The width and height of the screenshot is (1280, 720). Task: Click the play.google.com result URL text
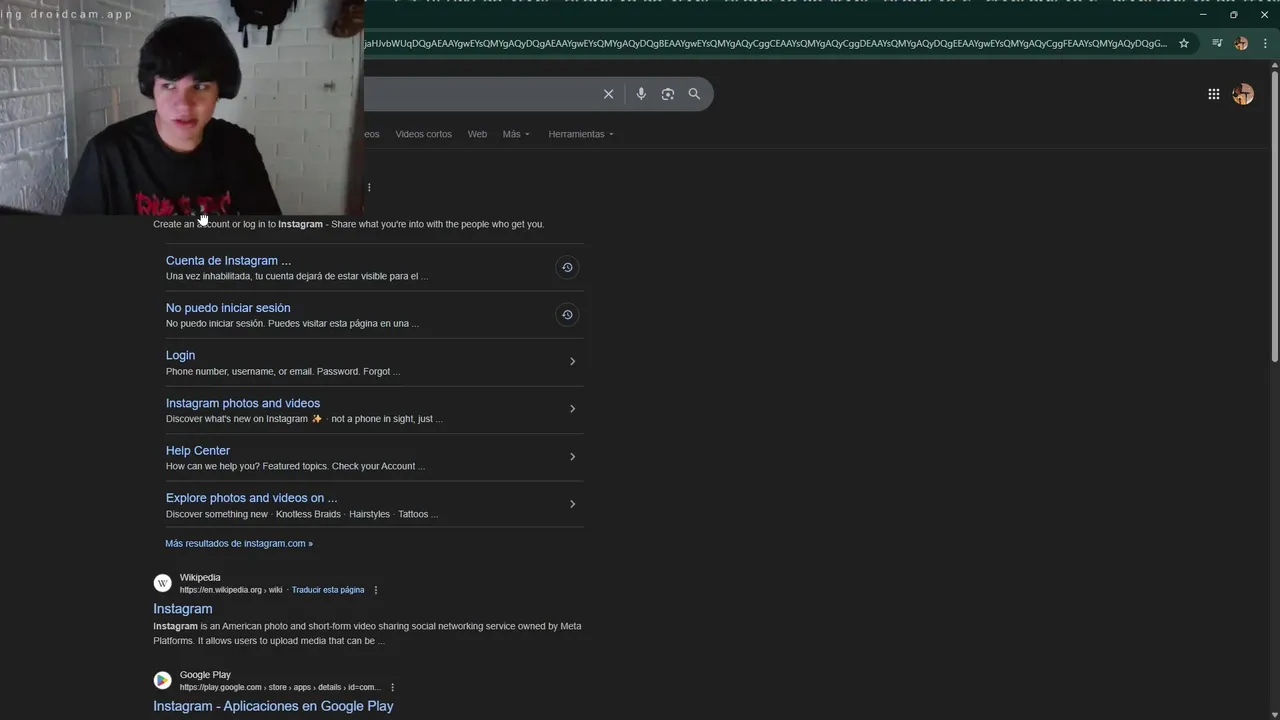[280, 687]
